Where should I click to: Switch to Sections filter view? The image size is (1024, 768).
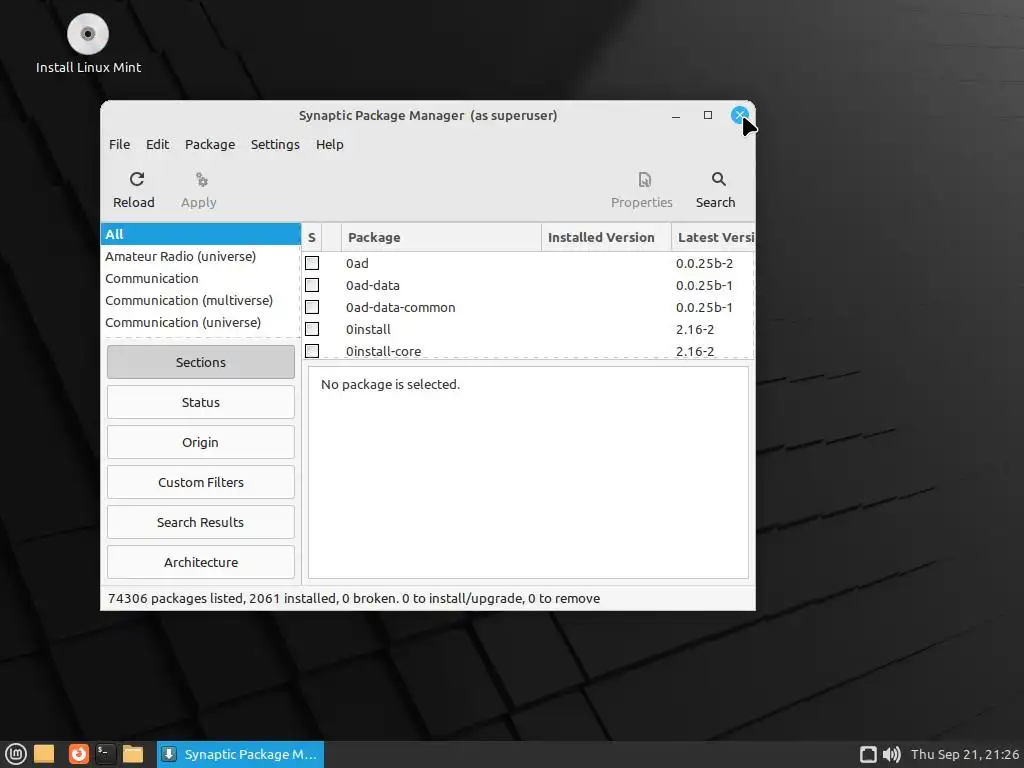200,362
